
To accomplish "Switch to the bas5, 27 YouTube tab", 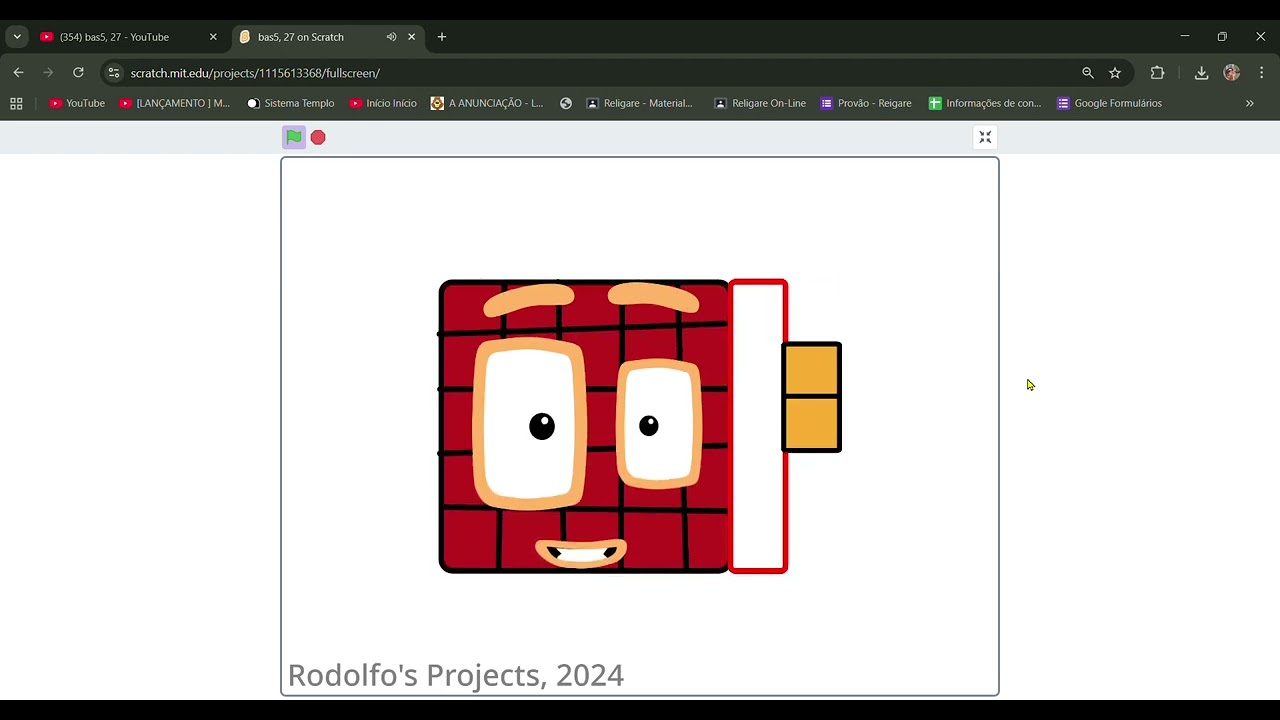I will [130, 37].
